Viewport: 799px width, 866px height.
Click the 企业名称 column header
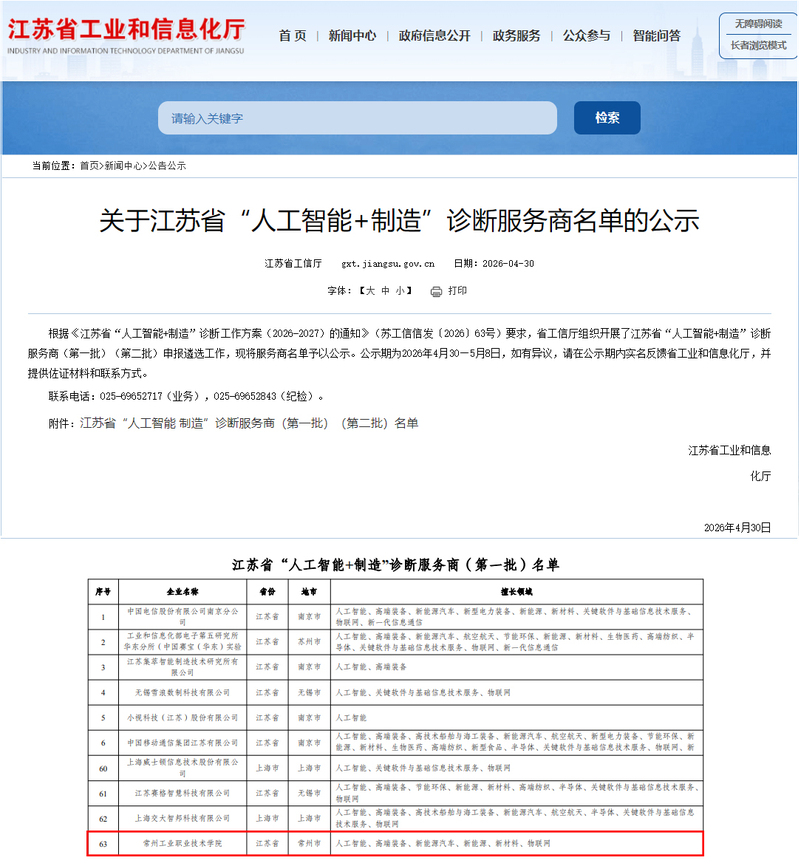pos(182,592)
